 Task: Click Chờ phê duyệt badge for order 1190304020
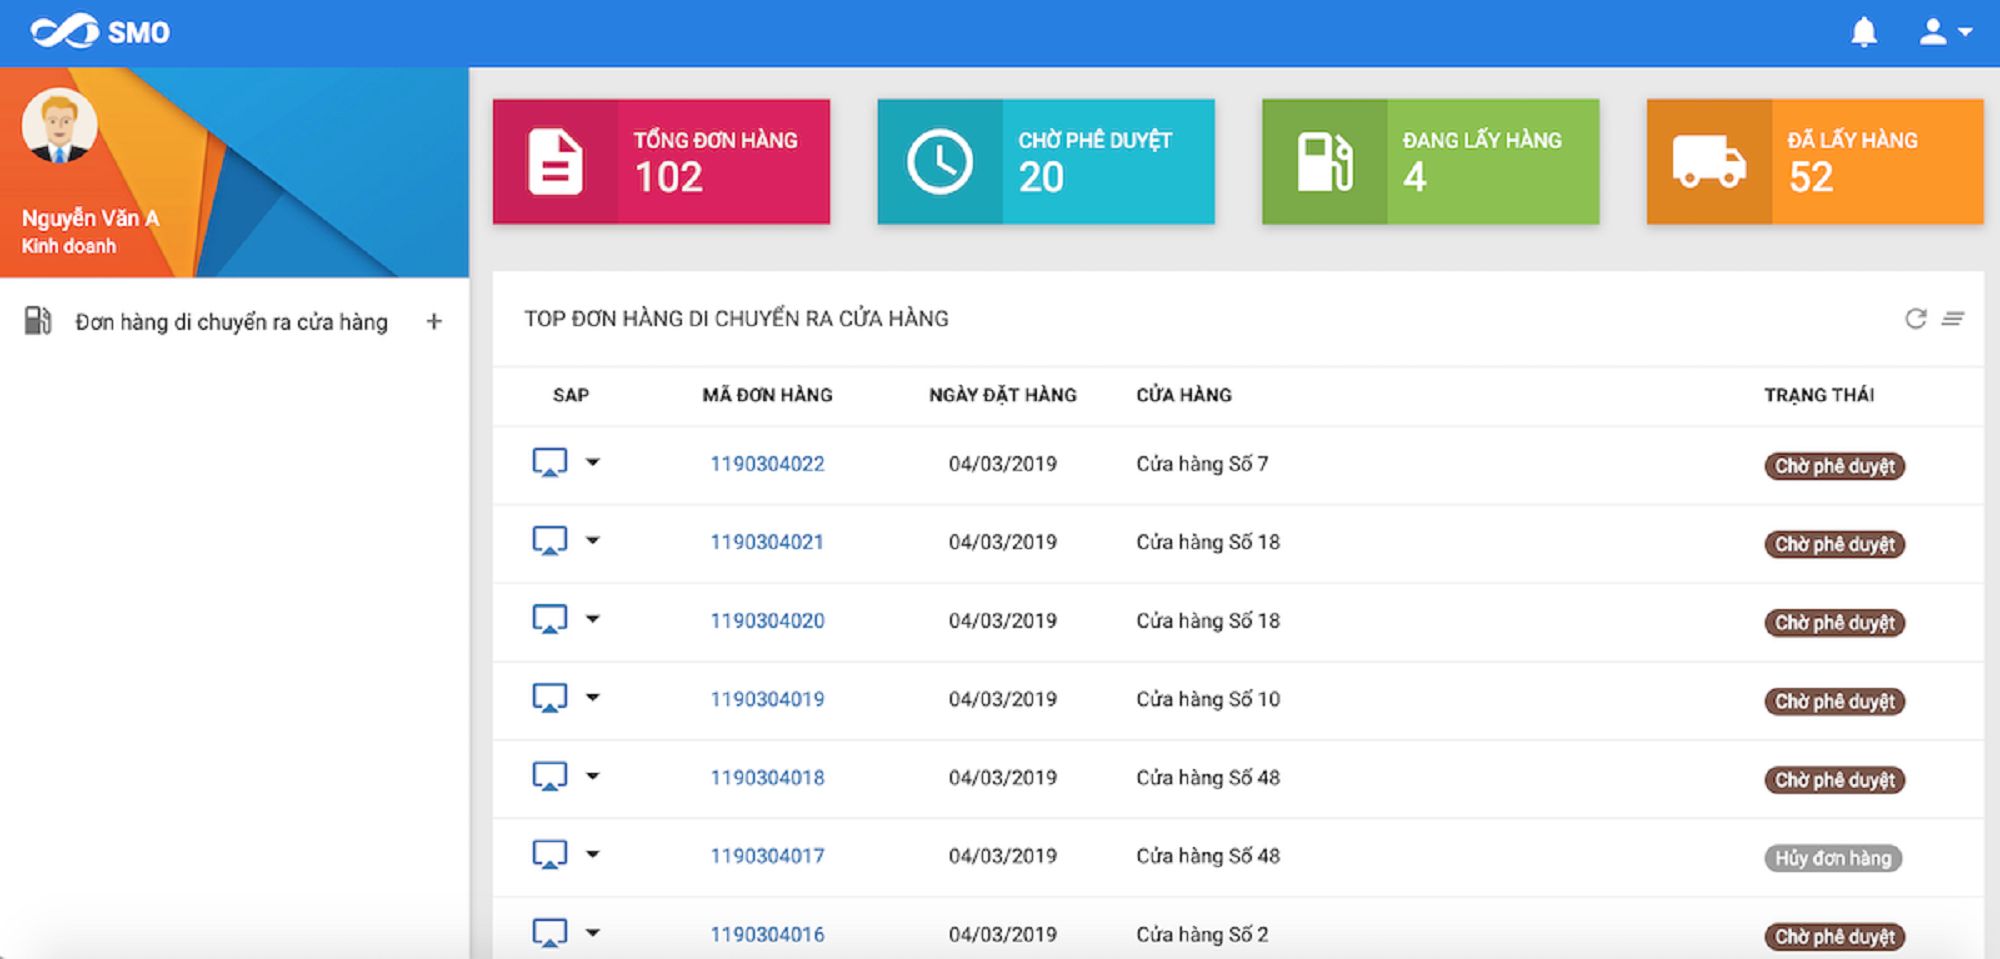coord(1835,623)
